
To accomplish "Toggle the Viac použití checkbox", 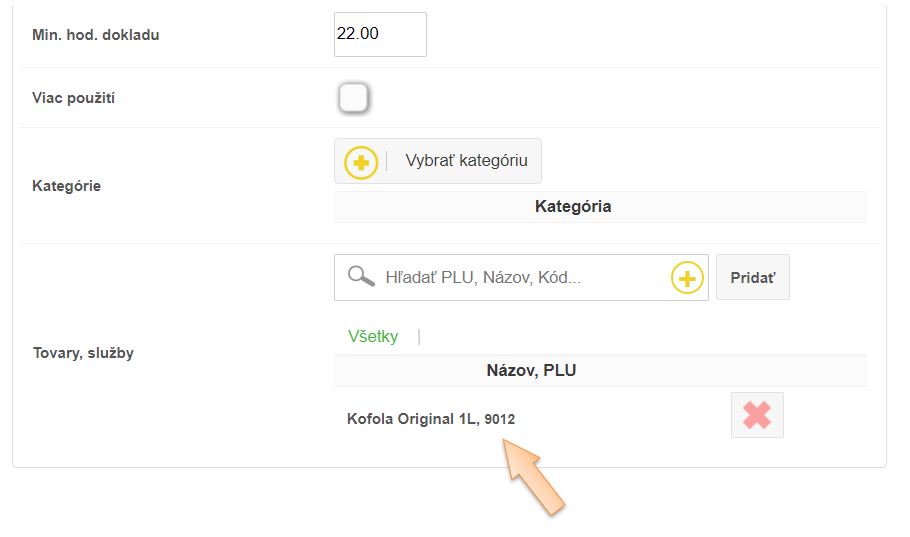I will pyautogui.click(x=354, y=98).
